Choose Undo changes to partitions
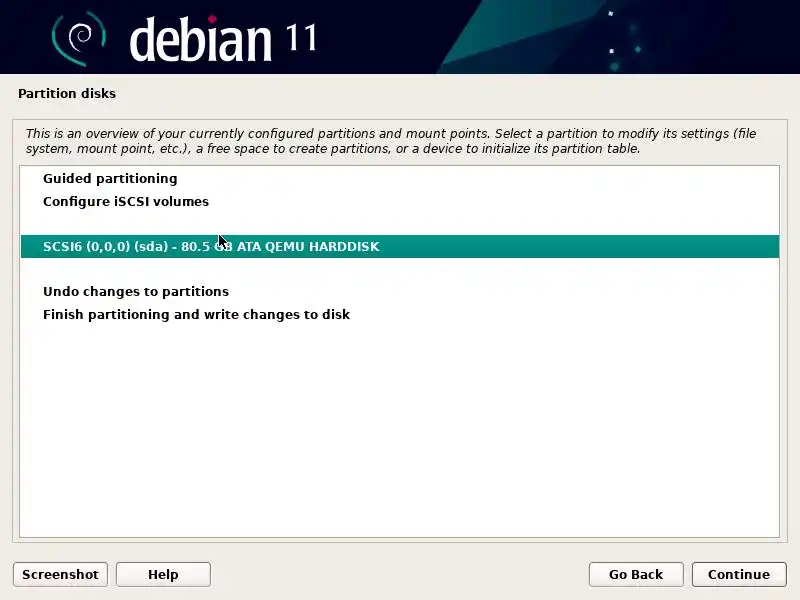This screenshot has width=800, height=600. point(399,291)
